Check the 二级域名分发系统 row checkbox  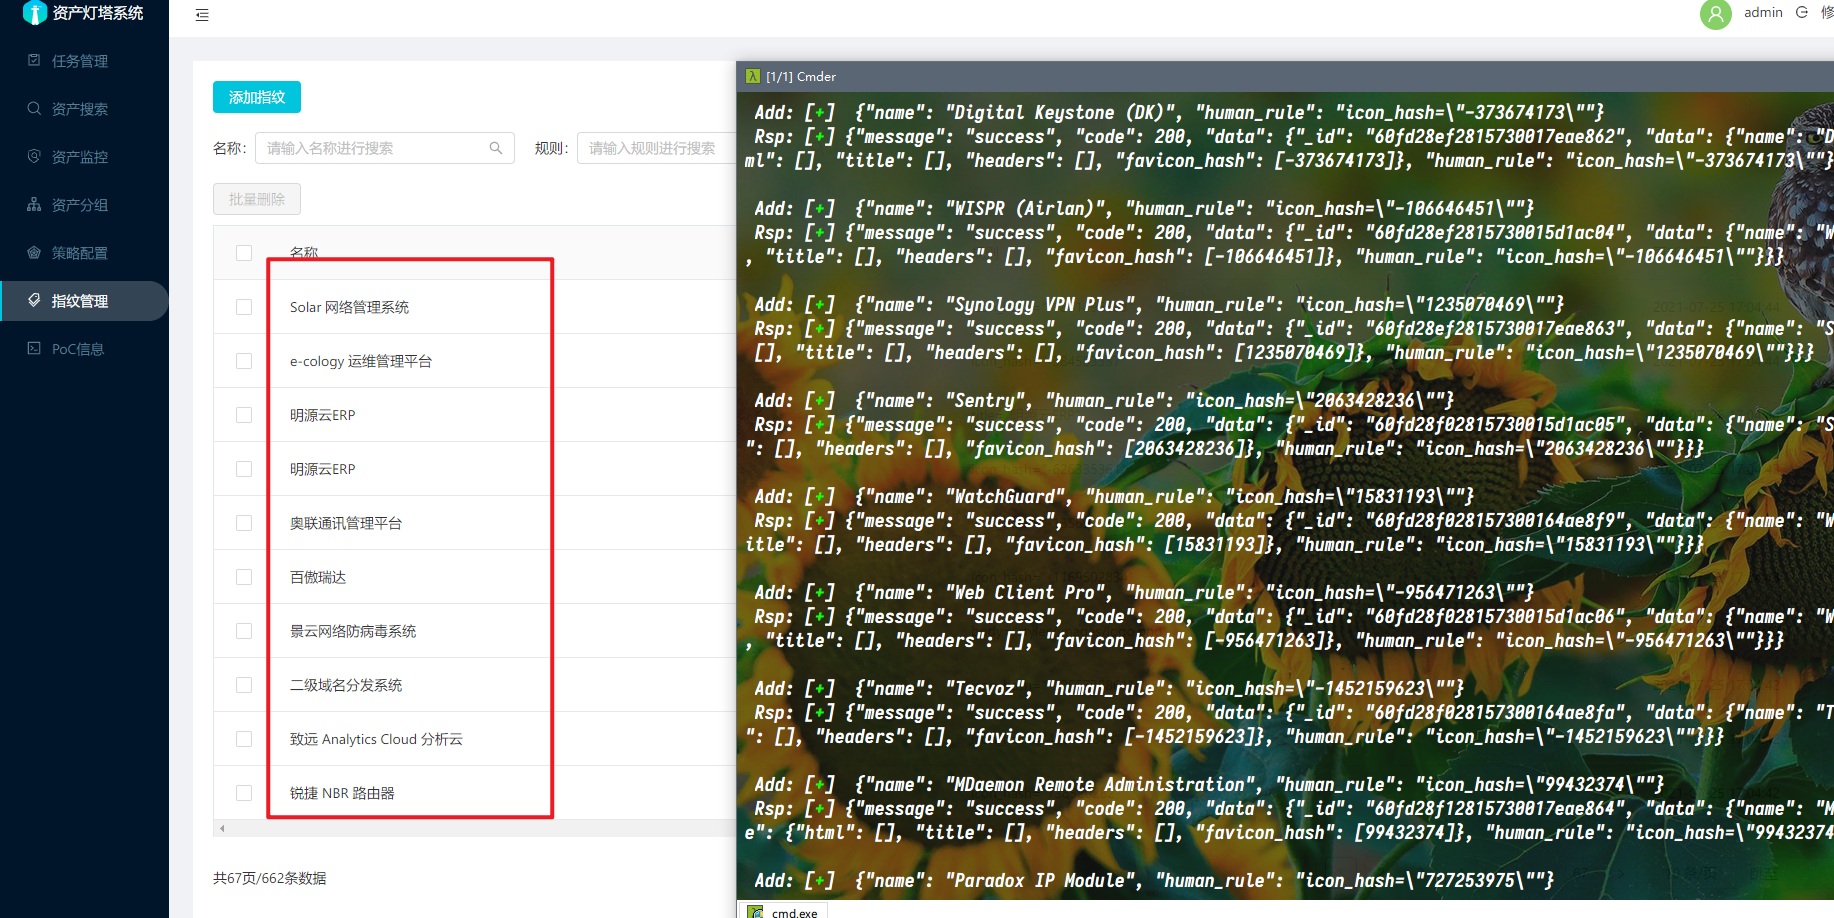[244, 685]
